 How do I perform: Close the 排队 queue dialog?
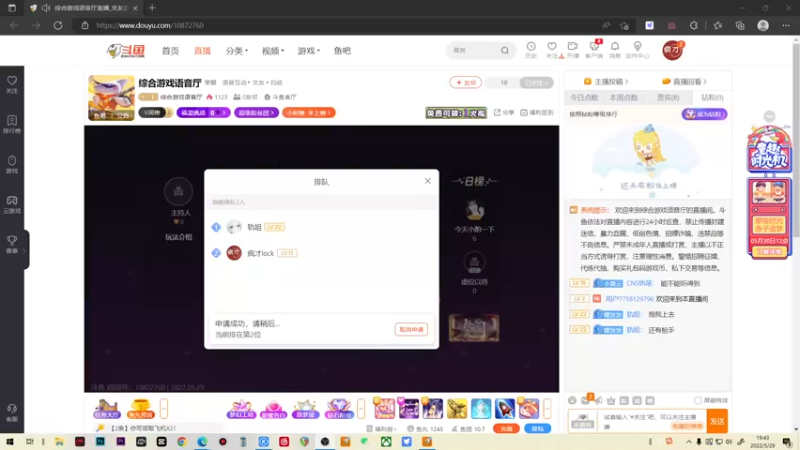click(428, 181)
